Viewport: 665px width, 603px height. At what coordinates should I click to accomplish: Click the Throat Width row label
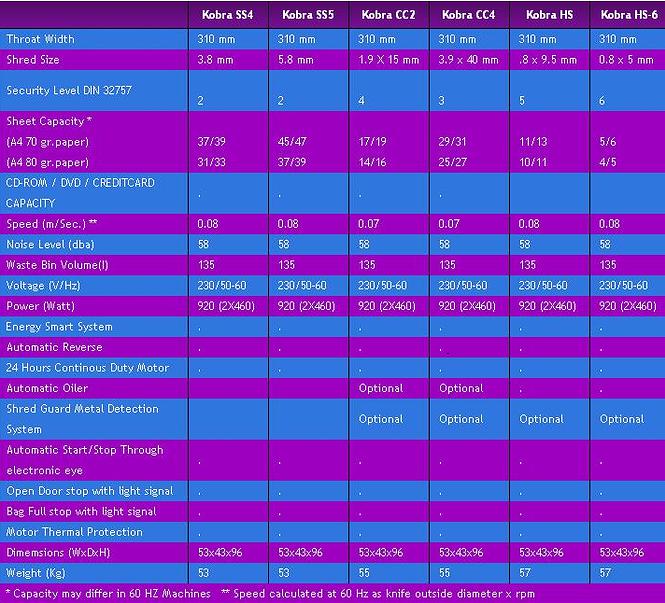click(x=41, y=39)
